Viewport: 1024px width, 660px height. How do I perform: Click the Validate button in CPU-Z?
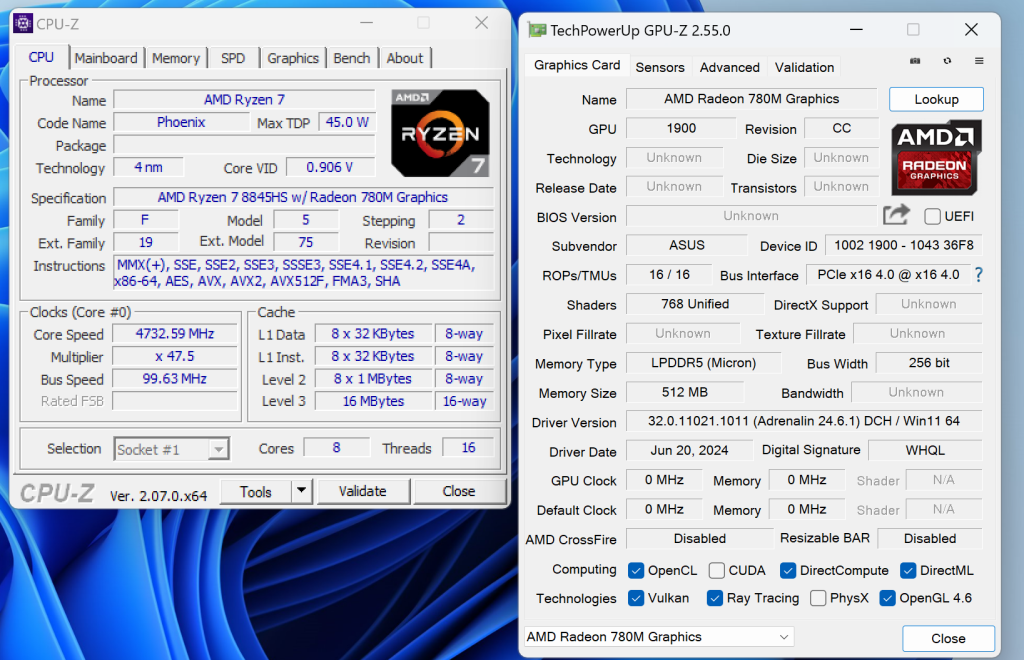click(x=362, y=491)
